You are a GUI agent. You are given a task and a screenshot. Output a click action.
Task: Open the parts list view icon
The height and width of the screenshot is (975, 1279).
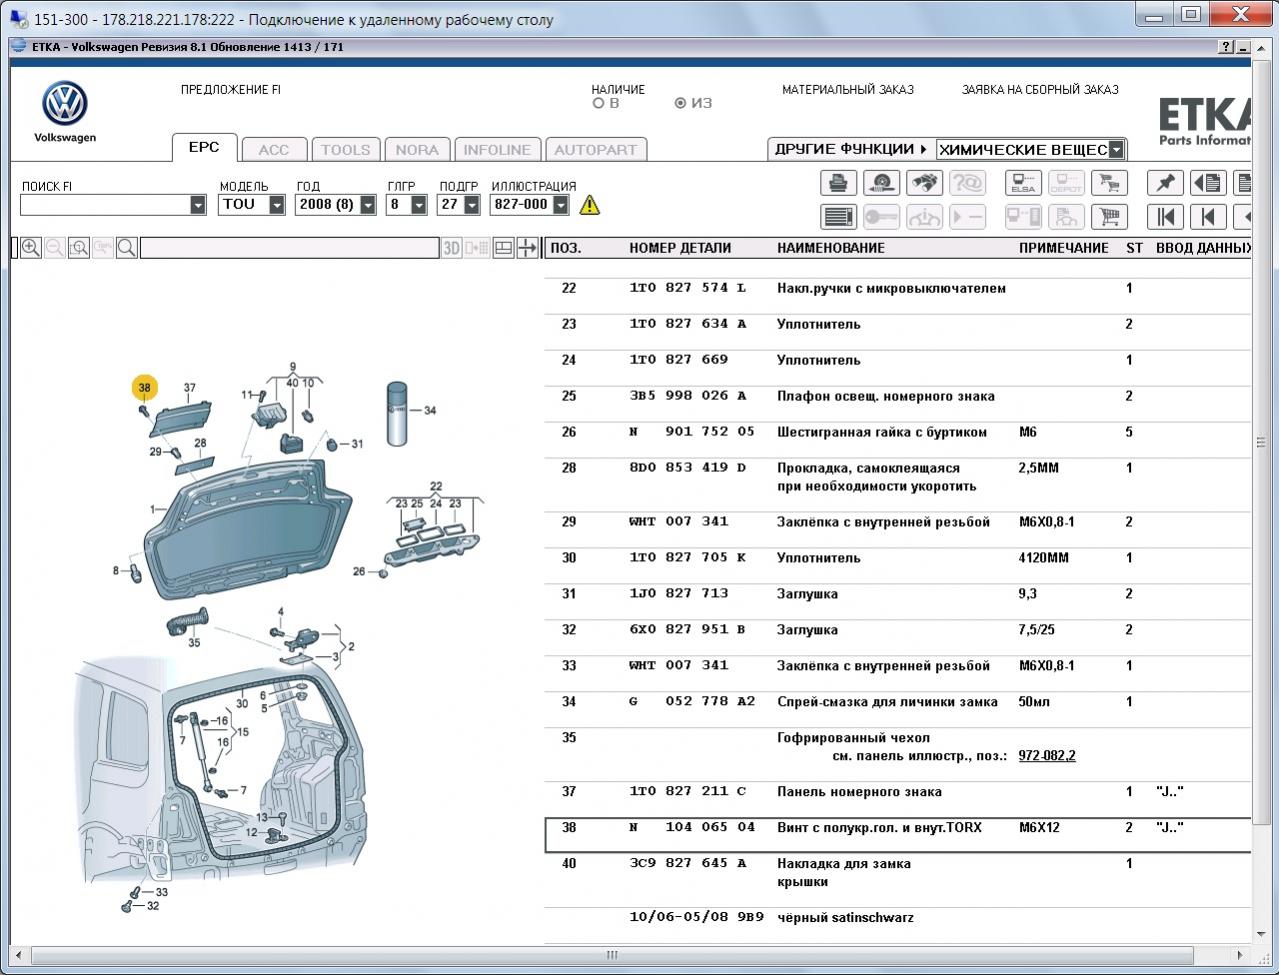pos(838,216)
